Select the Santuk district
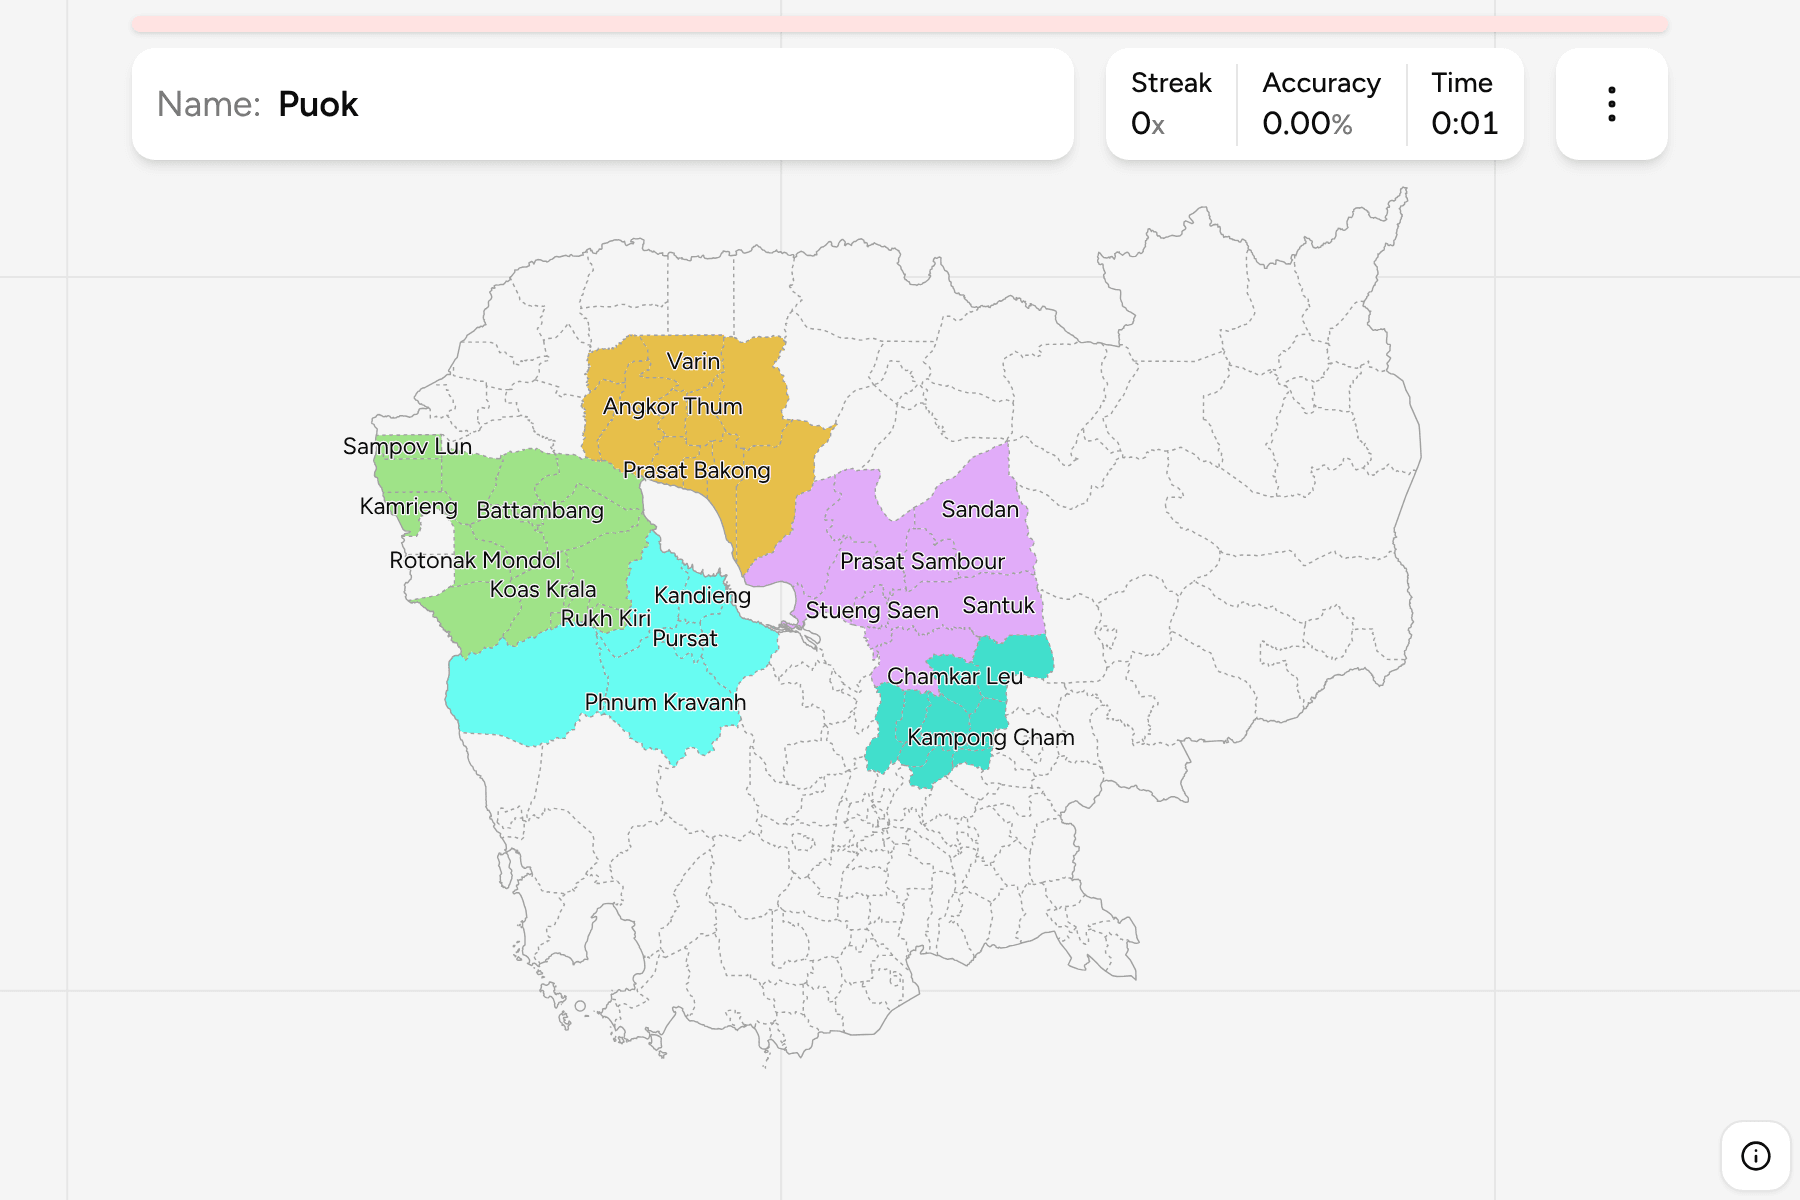The height and width of the screenshot is (1200, 1800). pos(998,605)
